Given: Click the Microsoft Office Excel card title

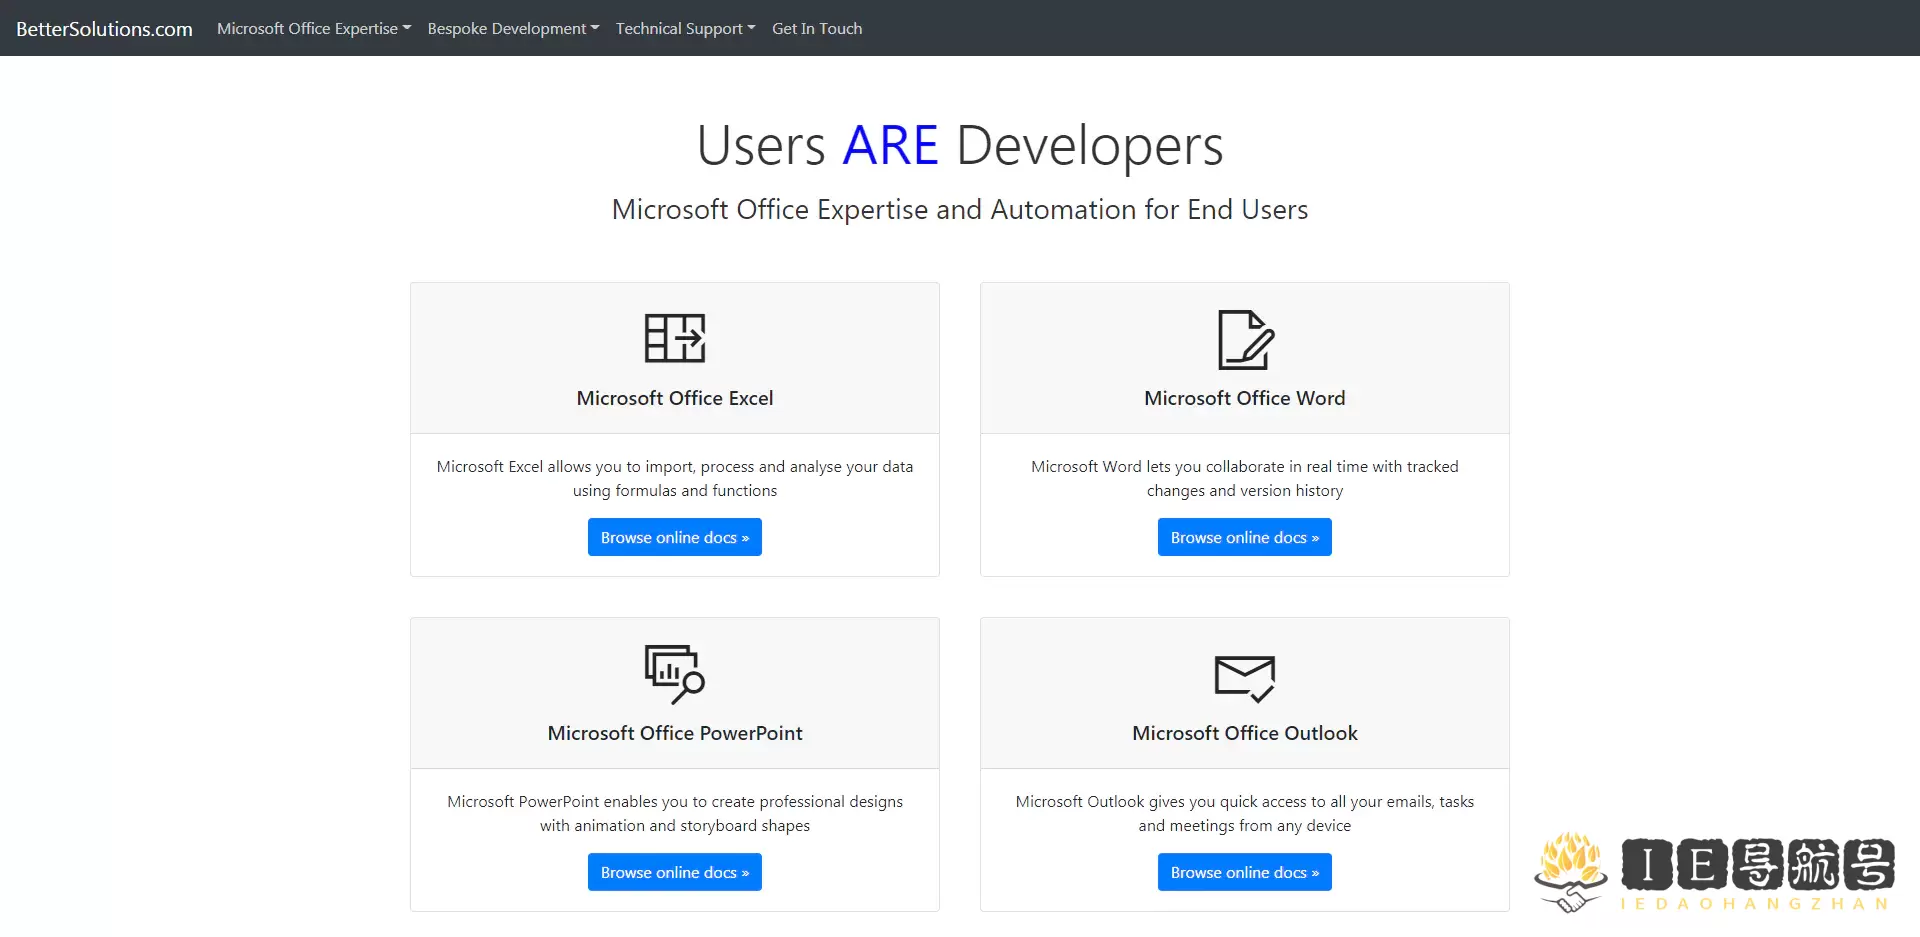Looking at the screenshot, I should pos(675,398).
